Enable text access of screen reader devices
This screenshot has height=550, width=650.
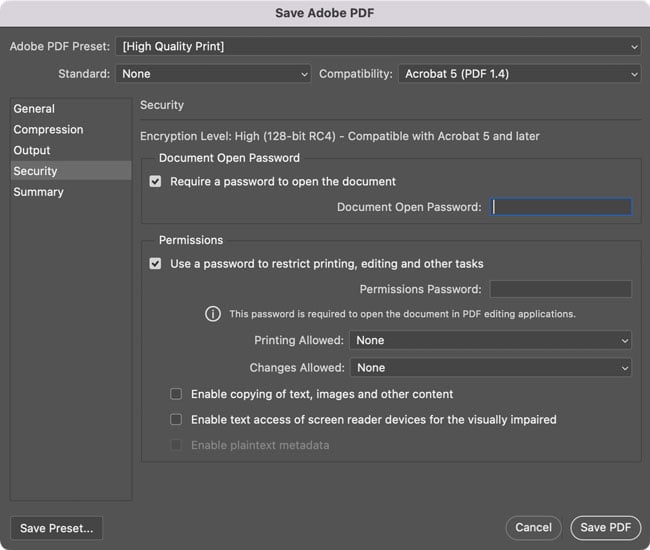tap(176, 419)
